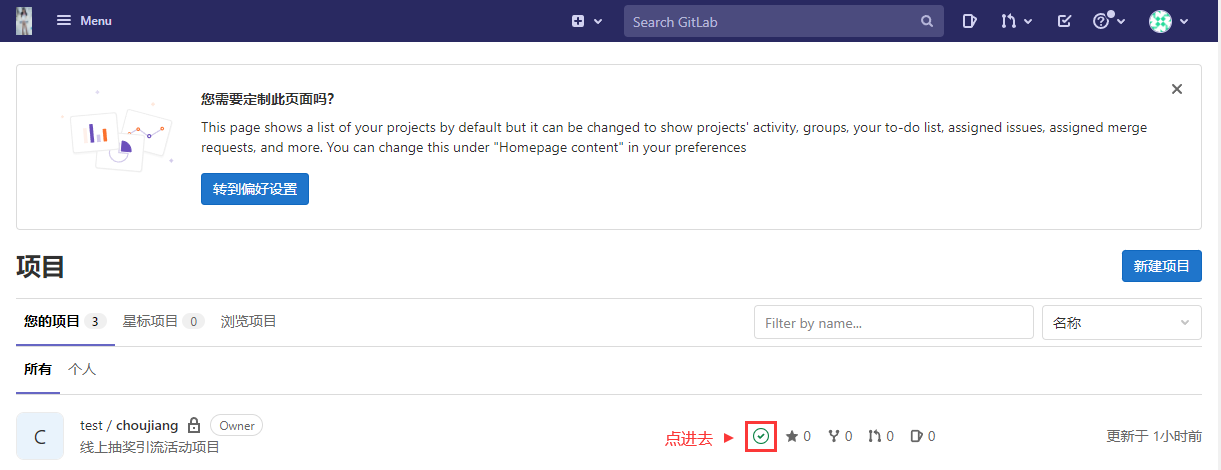Click the search magnifier icon
The width and height of the screenshot is (1221, 470).
tap(927, 21)
